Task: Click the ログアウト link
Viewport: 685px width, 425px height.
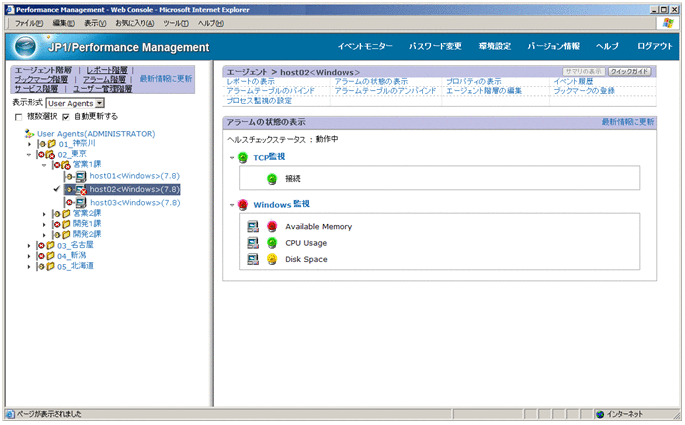Action: pos(654,46)
